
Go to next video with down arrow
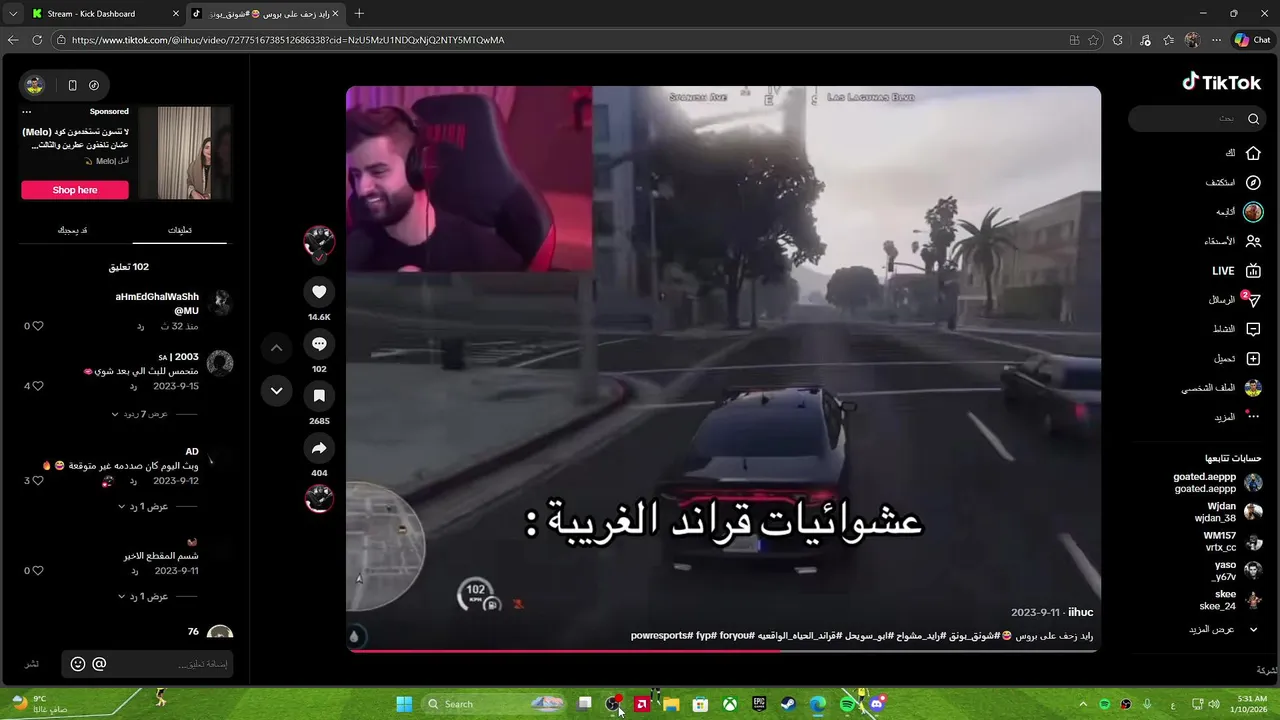coord(277,391)
